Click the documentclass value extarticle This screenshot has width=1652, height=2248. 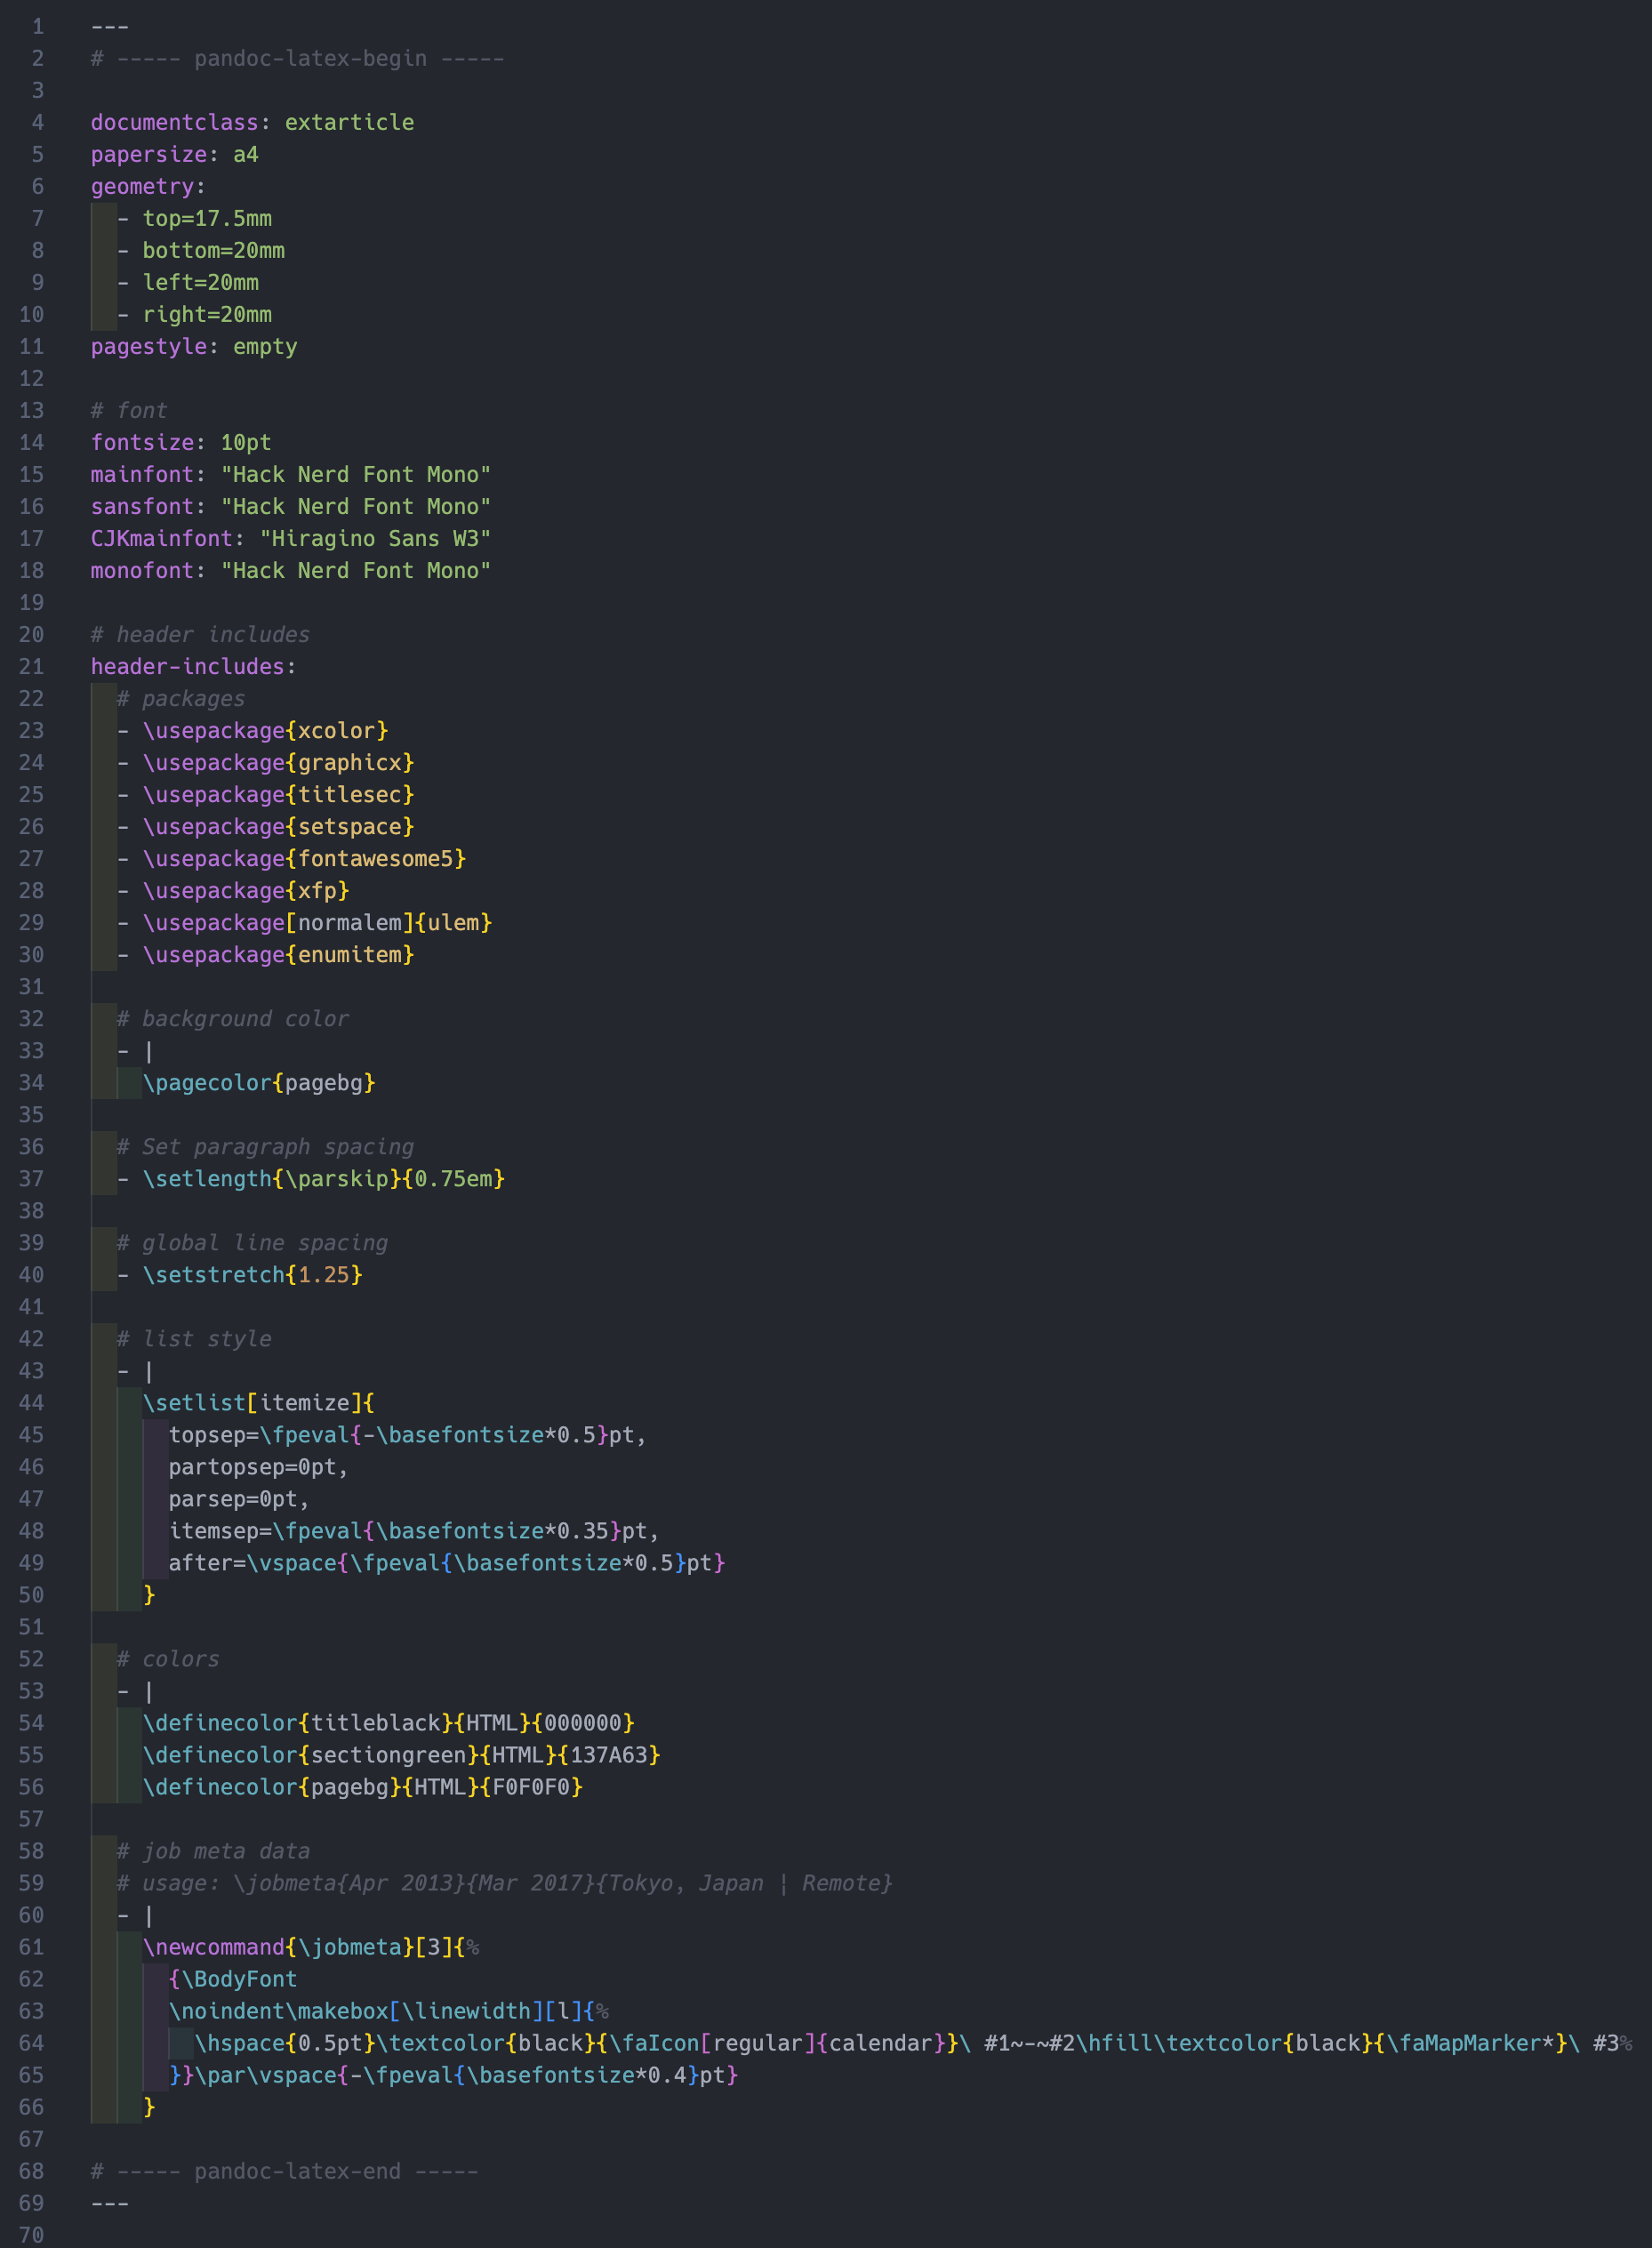[x=349, y=122]
